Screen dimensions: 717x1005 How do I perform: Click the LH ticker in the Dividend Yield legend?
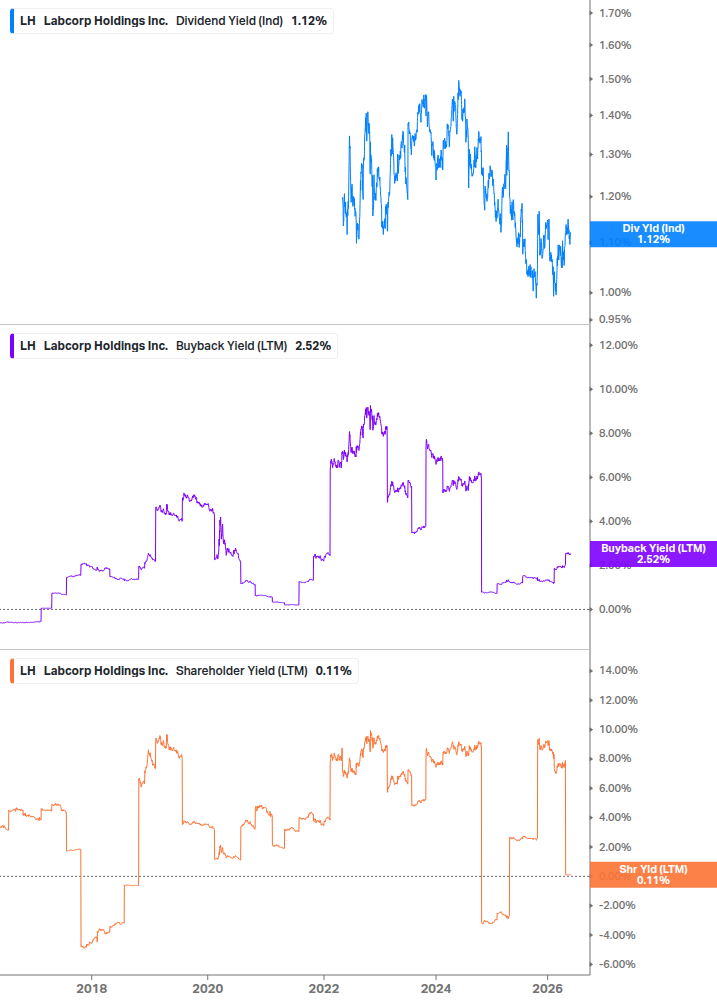tap(28, 21)
